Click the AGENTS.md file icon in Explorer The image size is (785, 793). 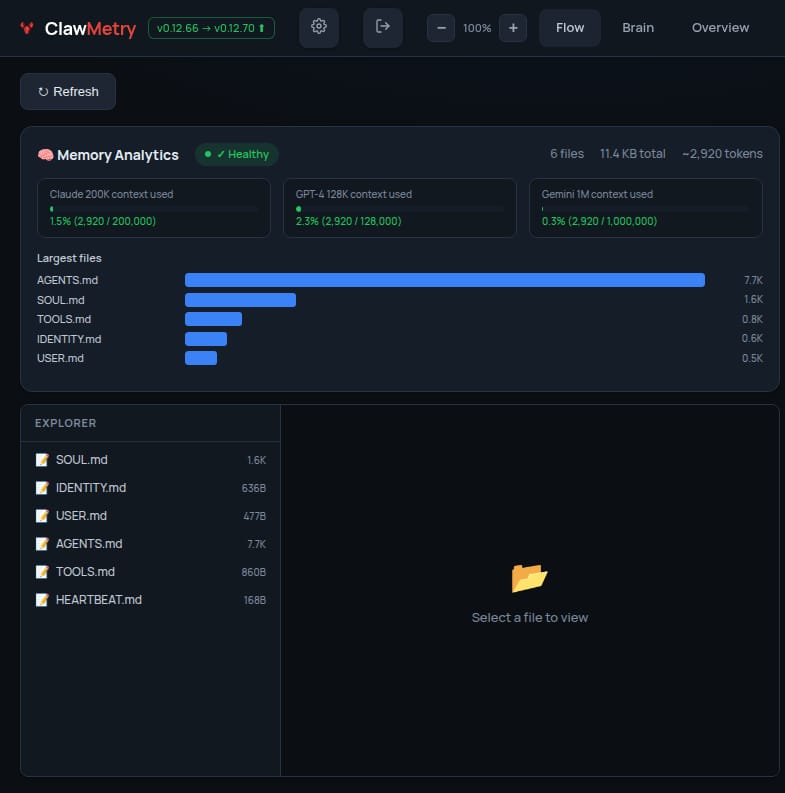pos(42,544)
